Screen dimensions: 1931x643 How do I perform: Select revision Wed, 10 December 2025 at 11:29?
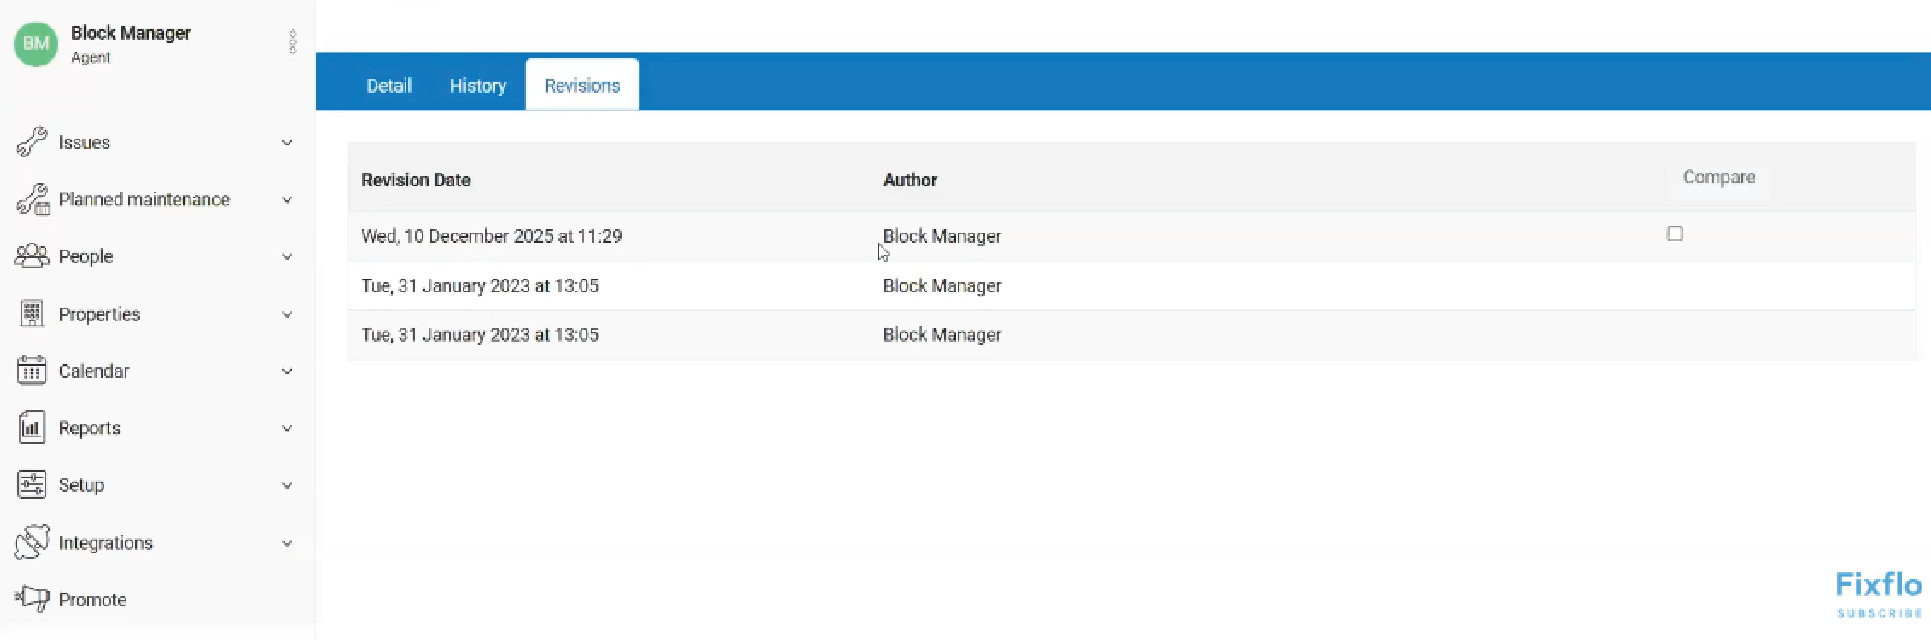(492, 236)
